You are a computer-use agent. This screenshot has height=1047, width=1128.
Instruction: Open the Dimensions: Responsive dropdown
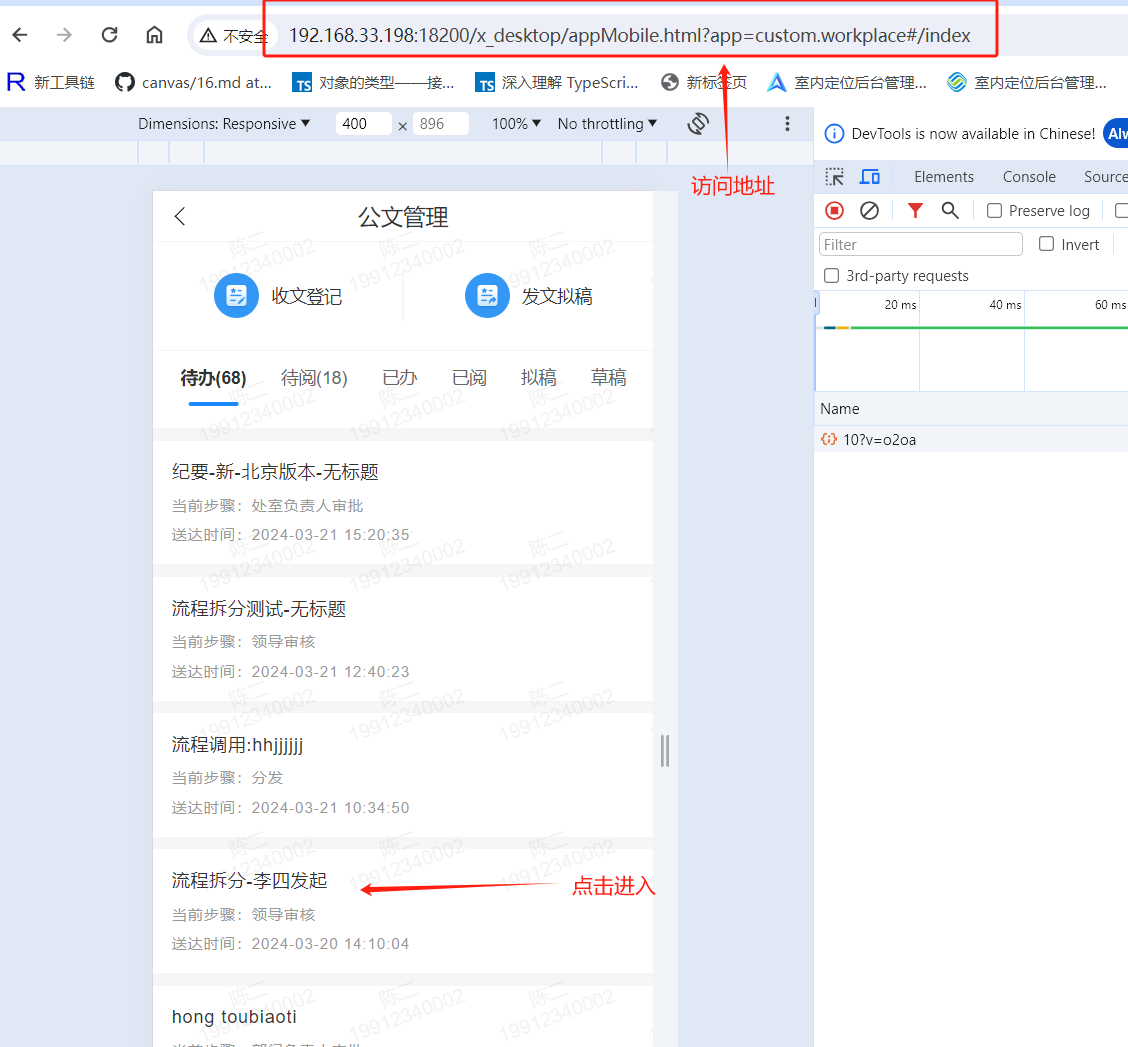coord(224,124)
